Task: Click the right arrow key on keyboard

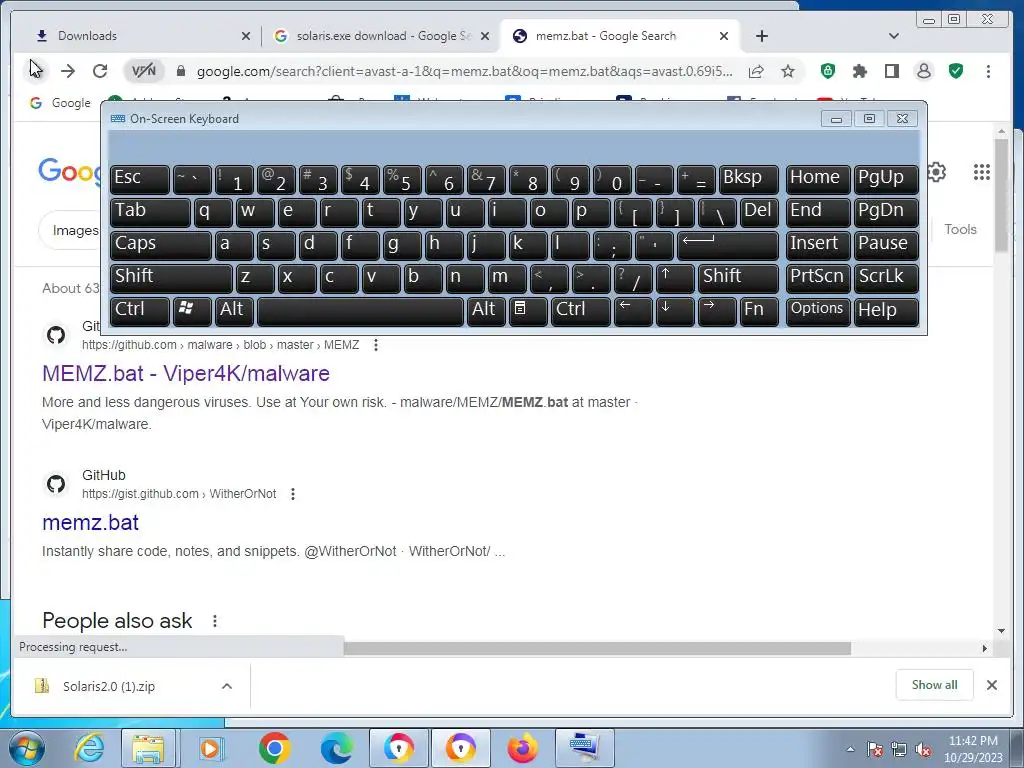Action: [716, 311]
